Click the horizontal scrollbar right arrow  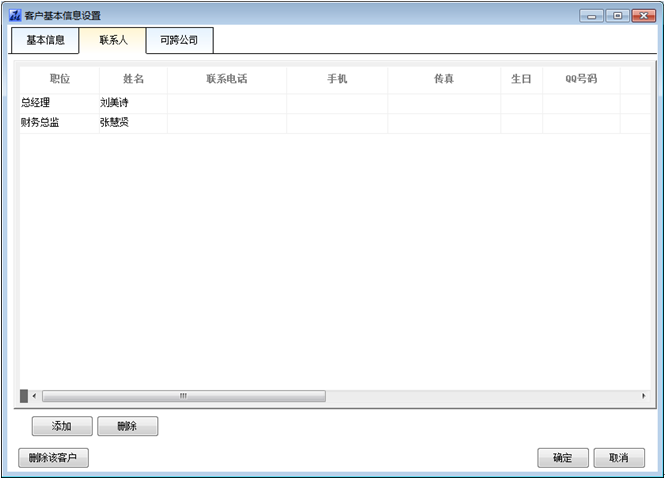pos(643,397)
